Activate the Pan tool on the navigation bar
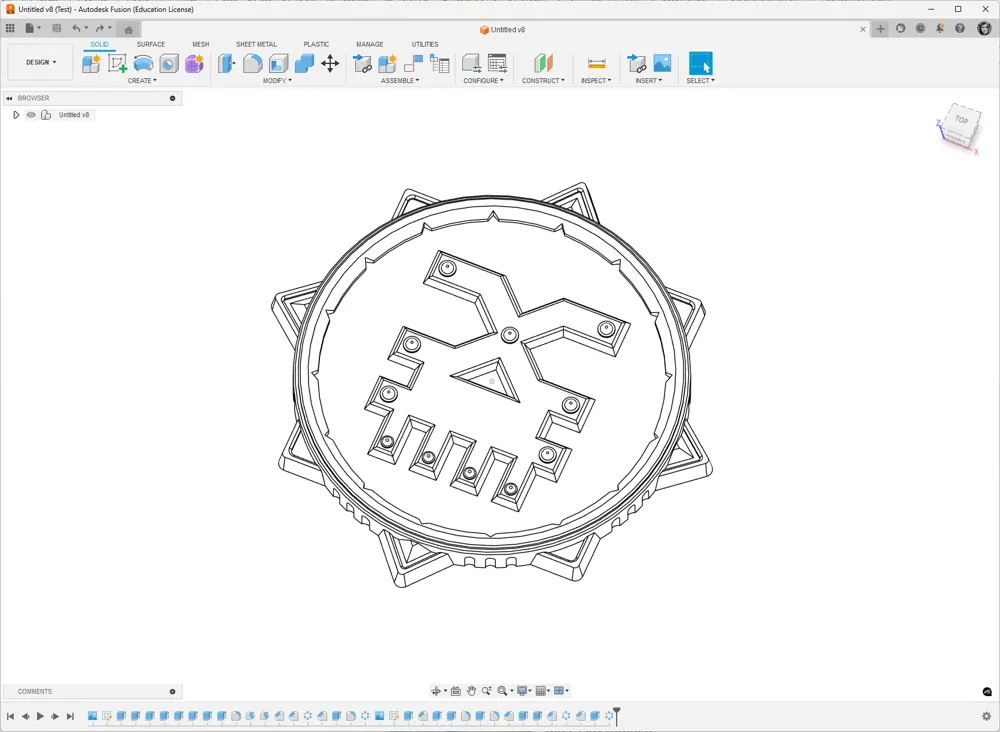 (x=471, y=691)
